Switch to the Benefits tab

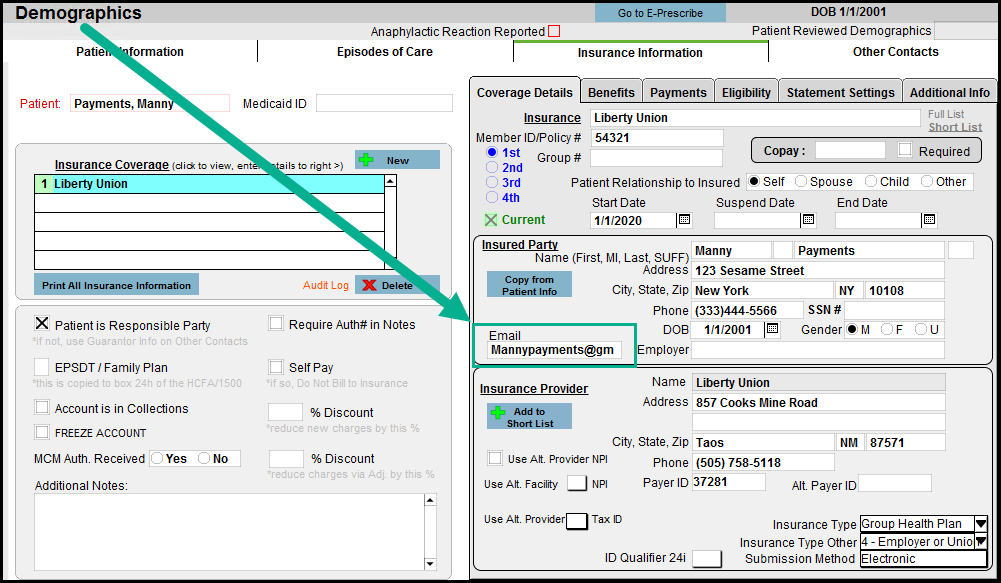(611, 92)
